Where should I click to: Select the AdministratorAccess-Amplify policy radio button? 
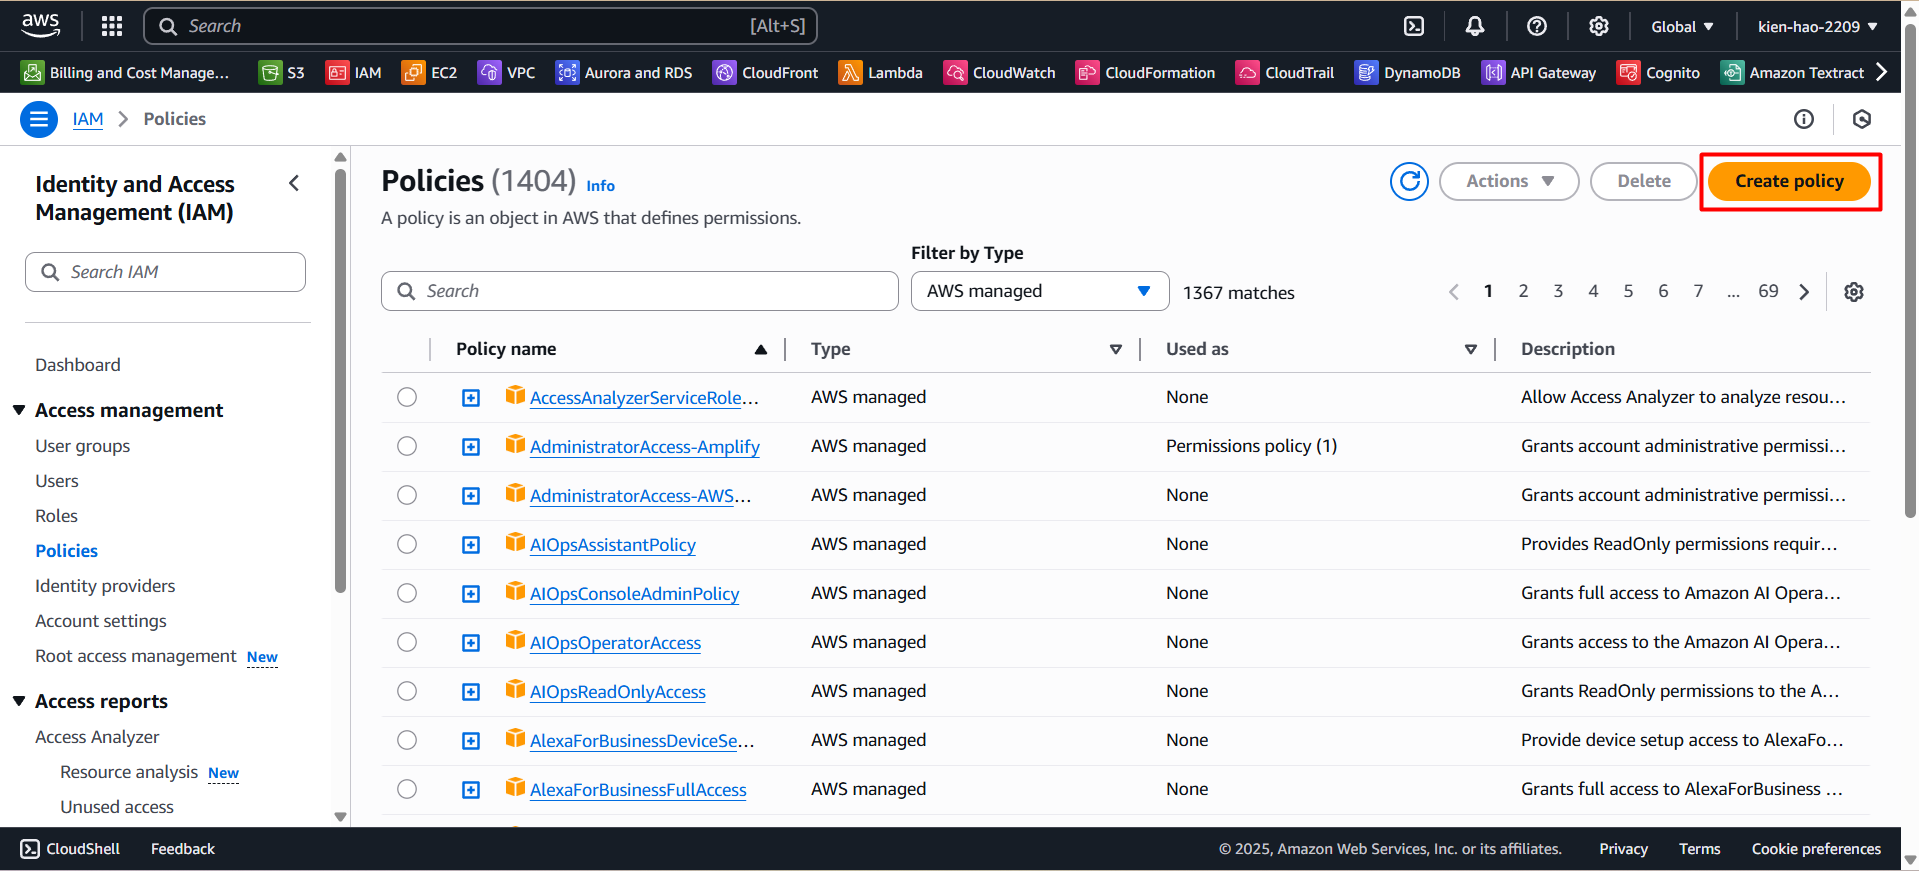point(407,446)
